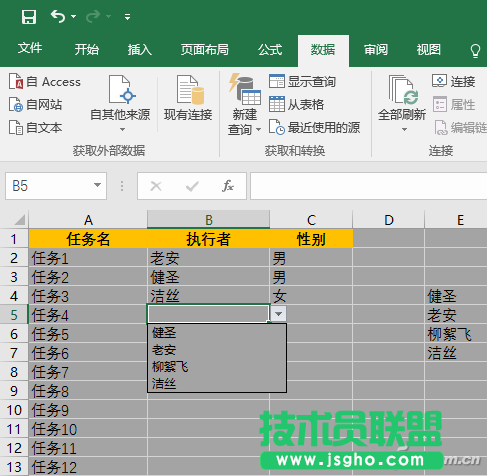Click 最近使用的源 recent sources
The image size is (487, 476).
(314, 128)
